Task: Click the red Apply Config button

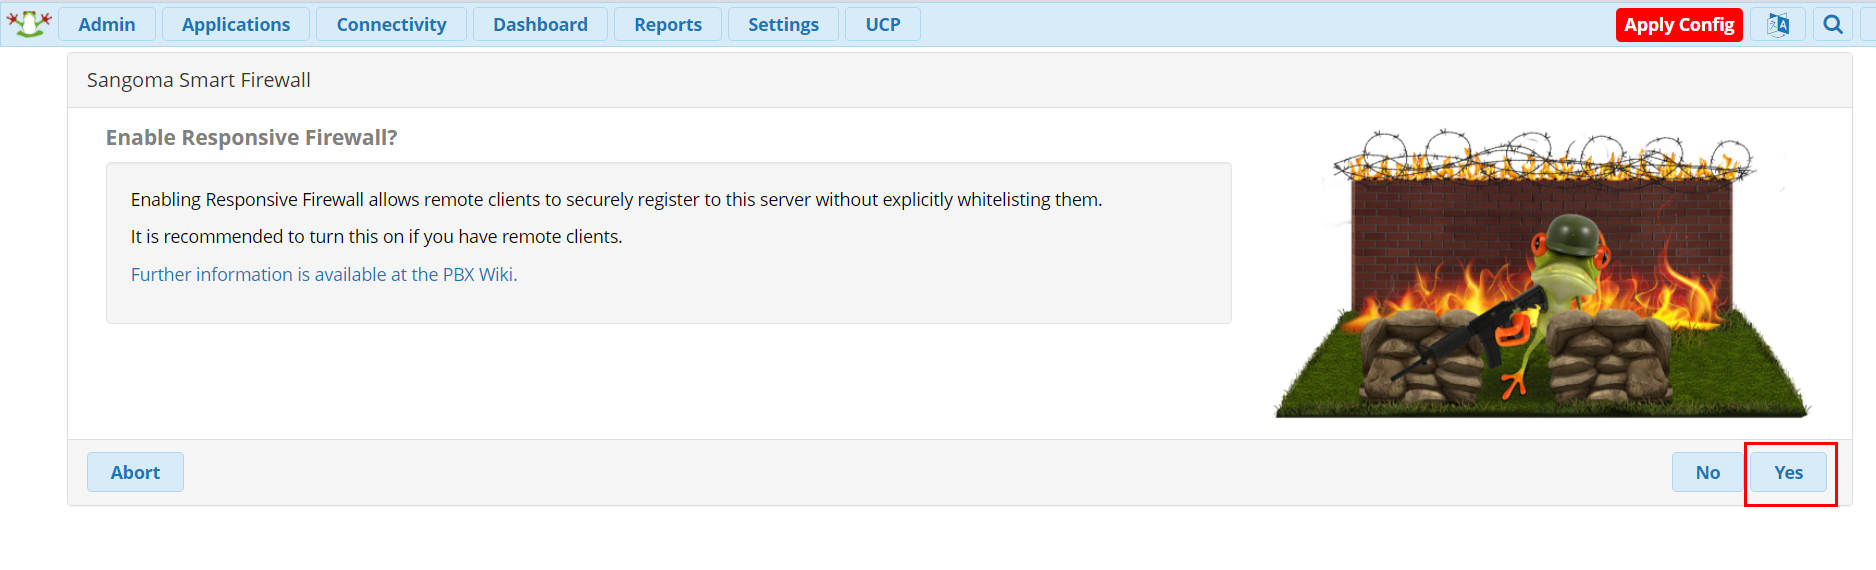Action: coord(1679,25)
